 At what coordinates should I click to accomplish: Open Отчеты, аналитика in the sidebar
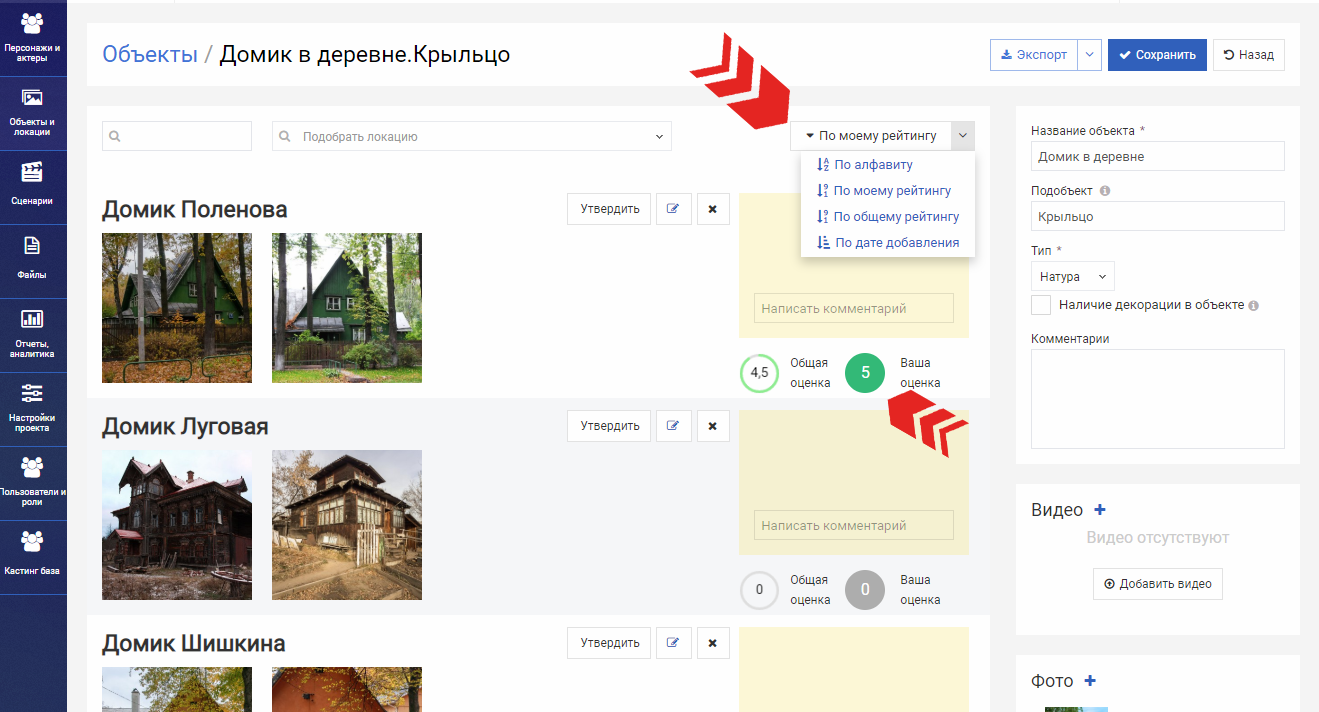pos(33,336)
